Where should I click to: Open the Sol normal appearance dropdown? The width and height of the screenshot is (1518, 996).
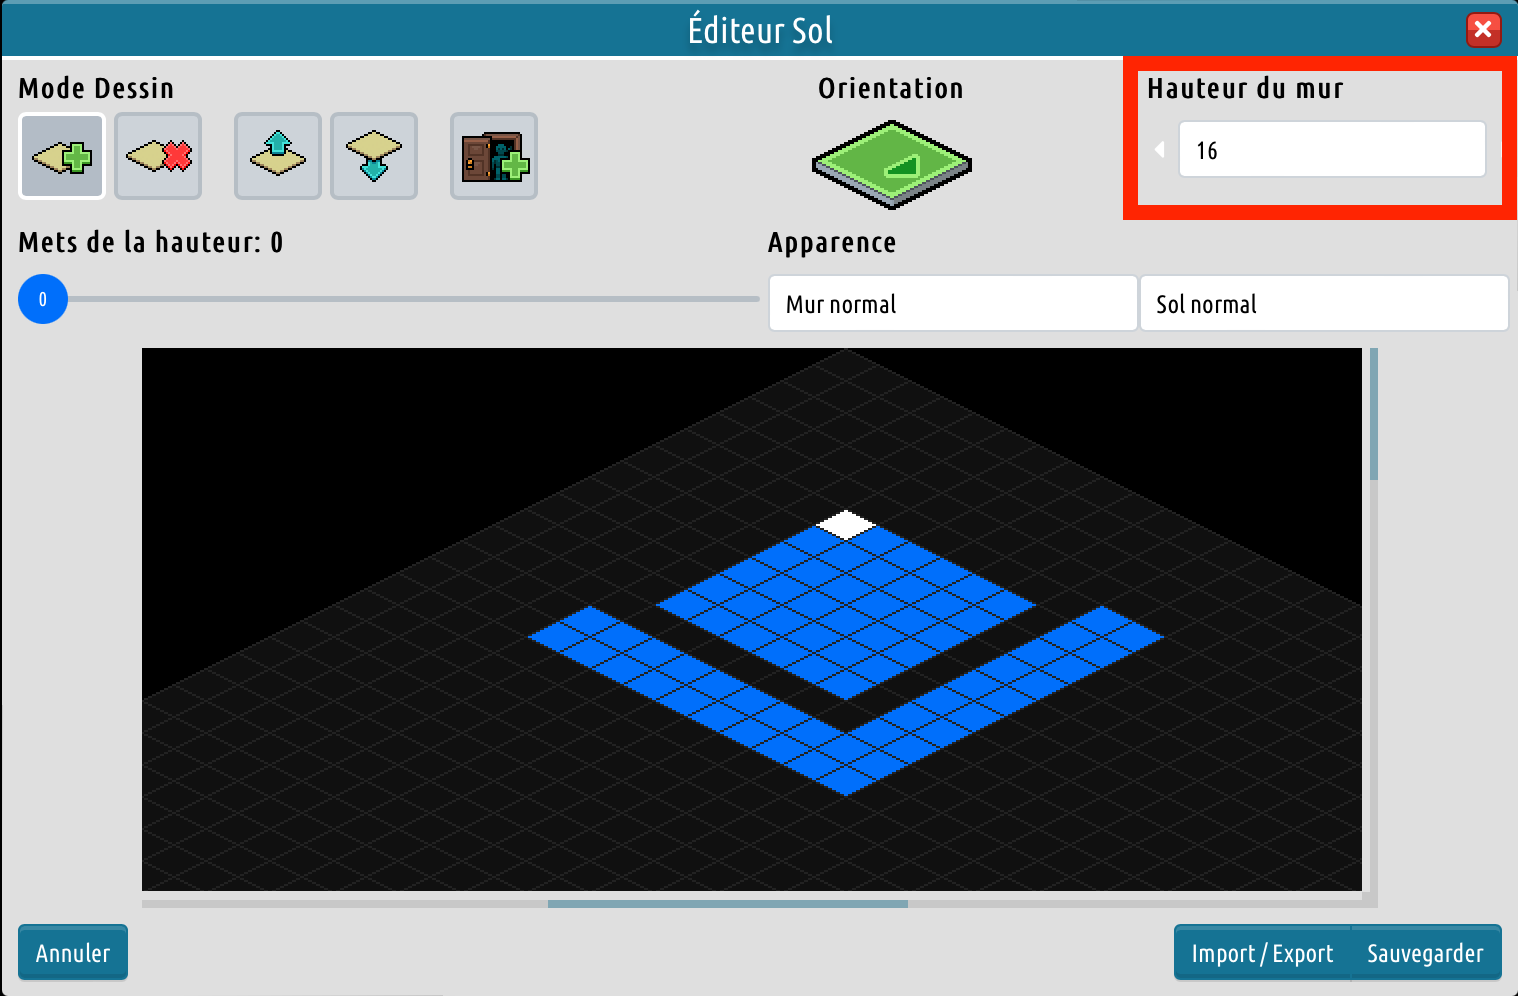[x=1324, y=303]
